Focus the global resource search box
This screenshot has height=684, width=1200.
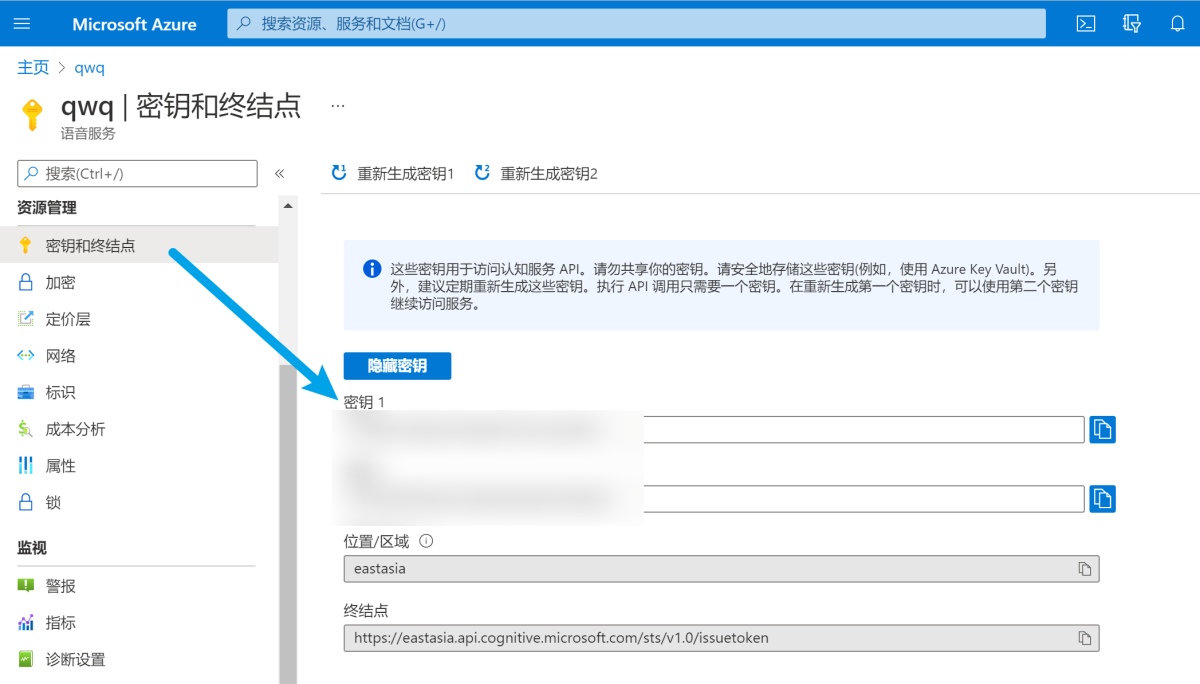pos(636,24)
